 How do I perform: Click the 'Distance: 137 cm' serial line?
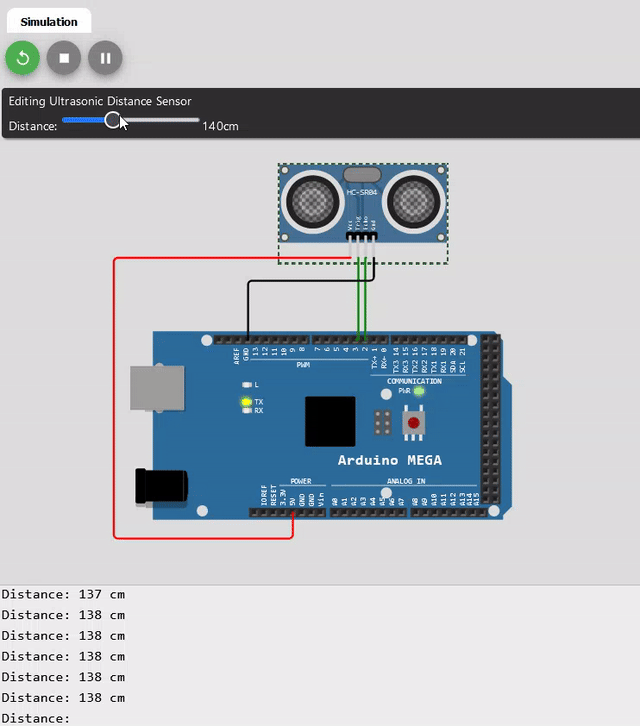tap(63, 594)
